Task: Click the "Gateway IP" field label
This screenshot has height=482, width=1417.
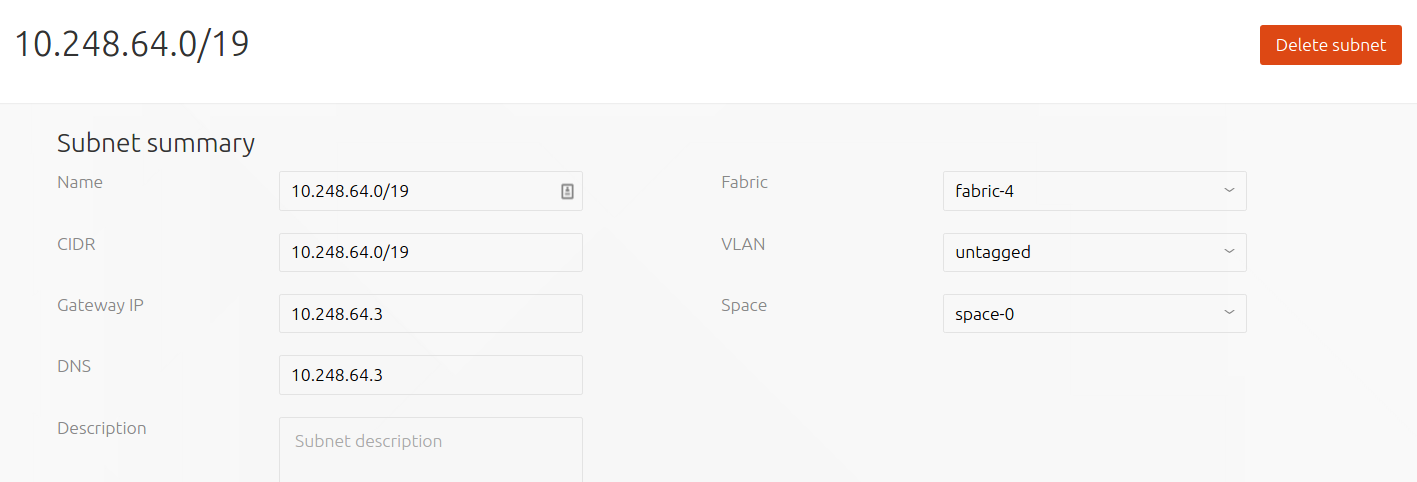Action: [100, 305]
